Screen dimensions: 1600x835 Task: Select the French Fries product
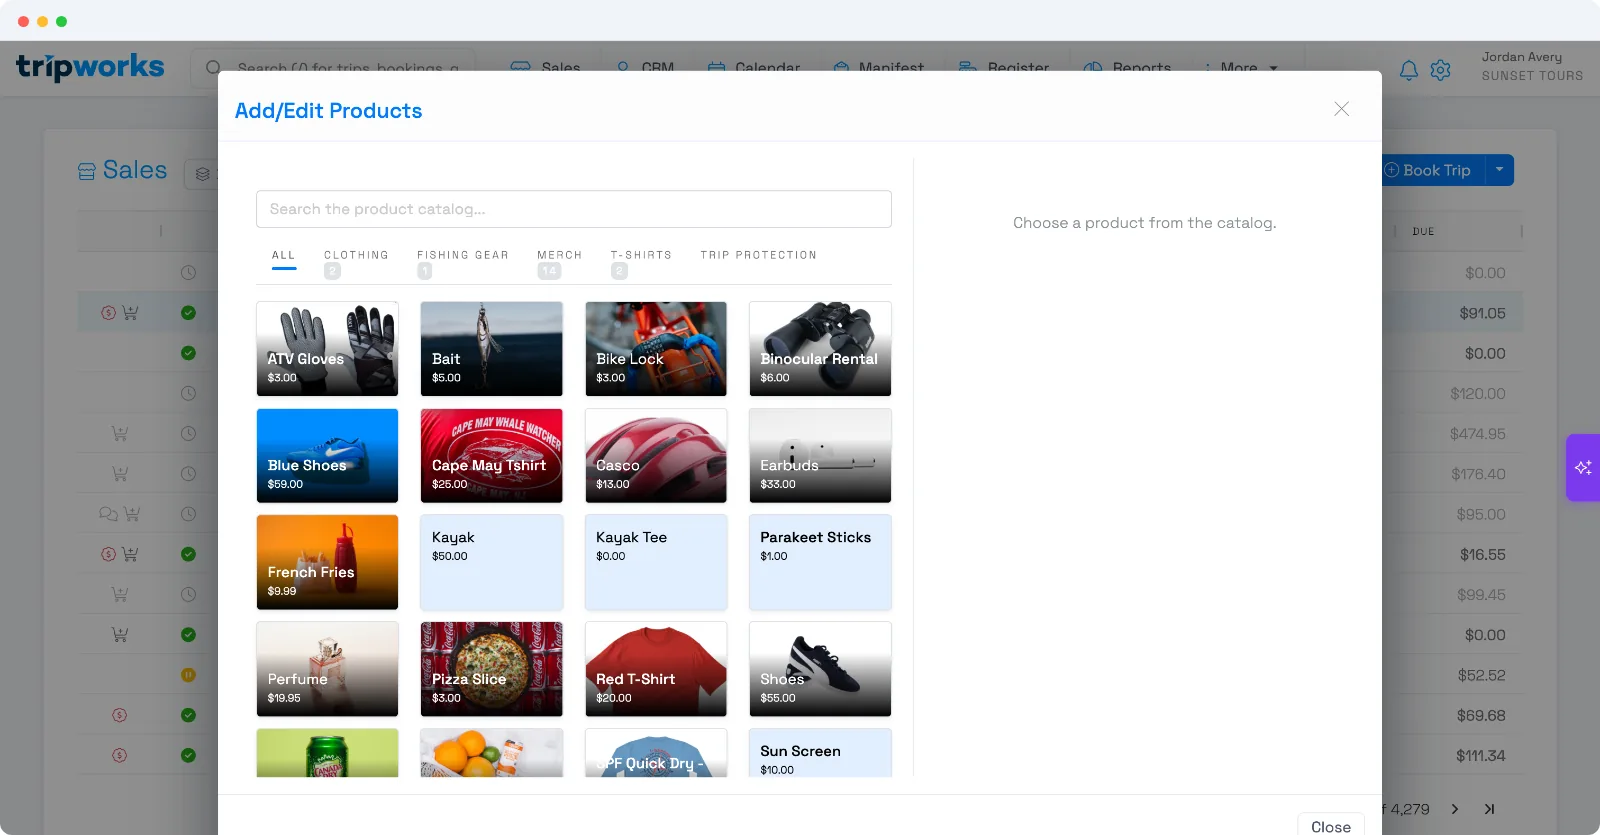[327, 562]
